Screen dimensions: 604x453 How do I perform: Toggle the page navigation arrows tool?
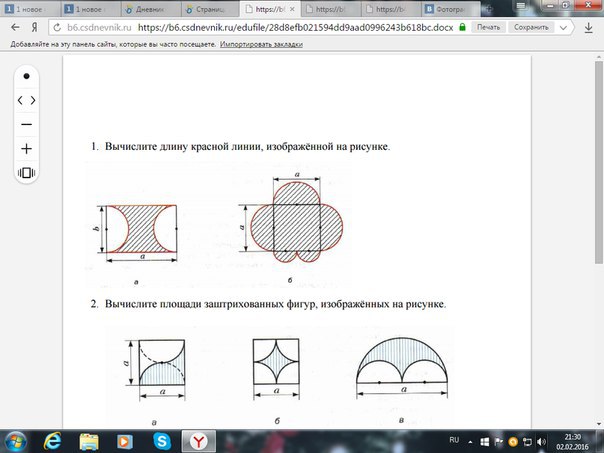pyautogui.click(x=26, y=101)
